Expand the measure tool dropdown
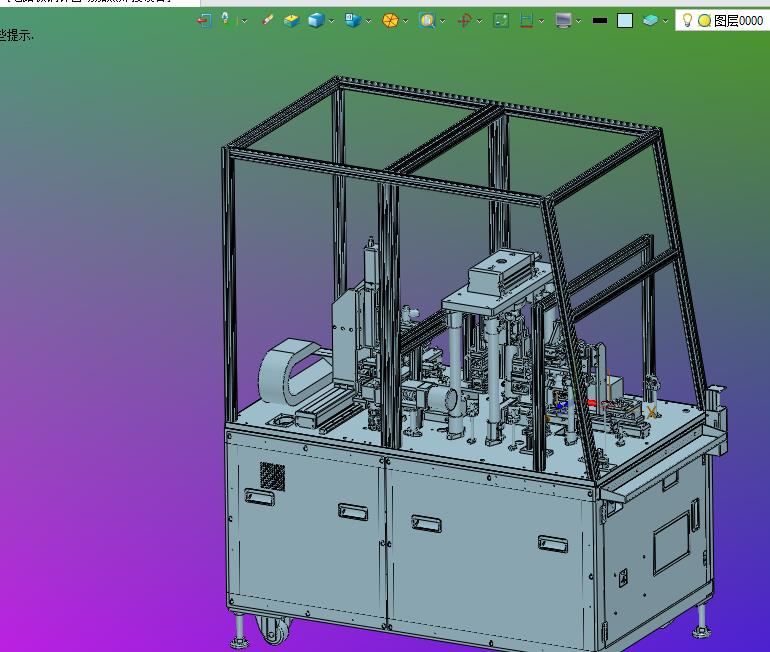The image size is (770, 652). coord(541,21)
